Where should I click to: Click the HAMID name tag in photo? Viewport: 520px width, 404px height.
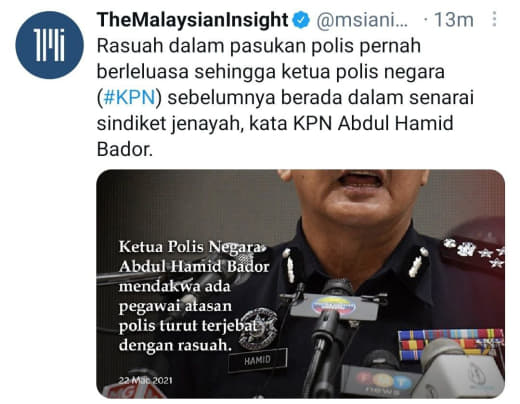coord(257,360)
